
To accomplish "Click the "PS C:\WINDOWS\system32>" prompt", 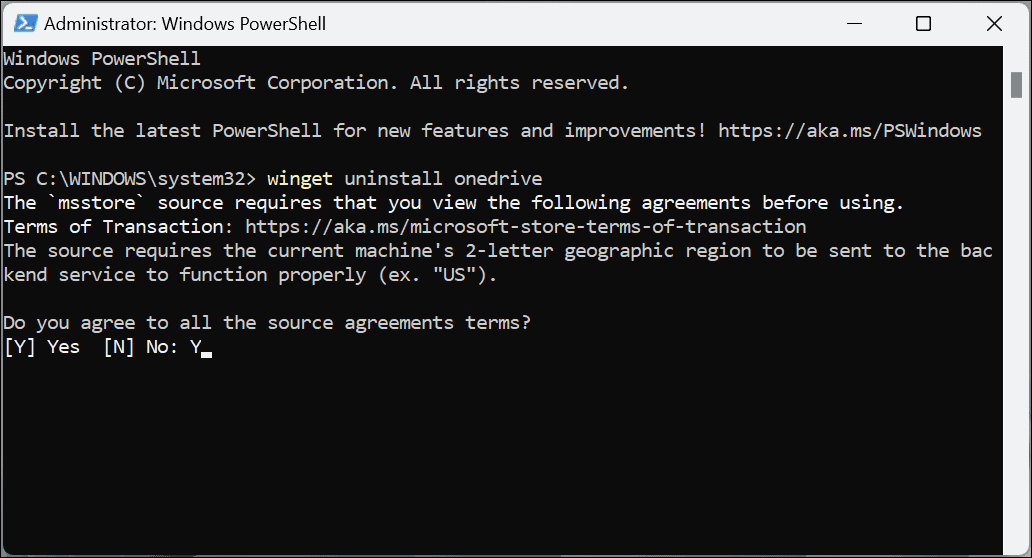I will (130, 179).
